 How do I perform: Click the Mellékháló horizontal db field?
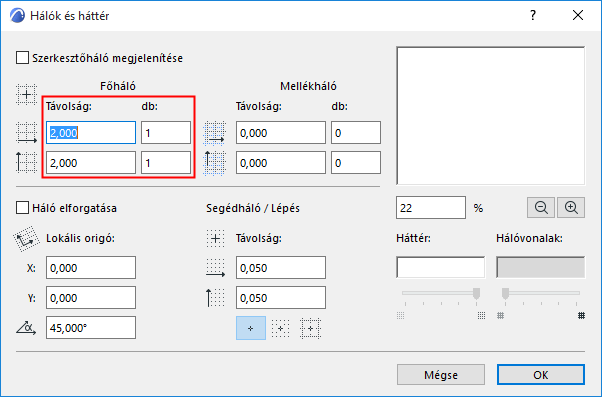[356, 133]
